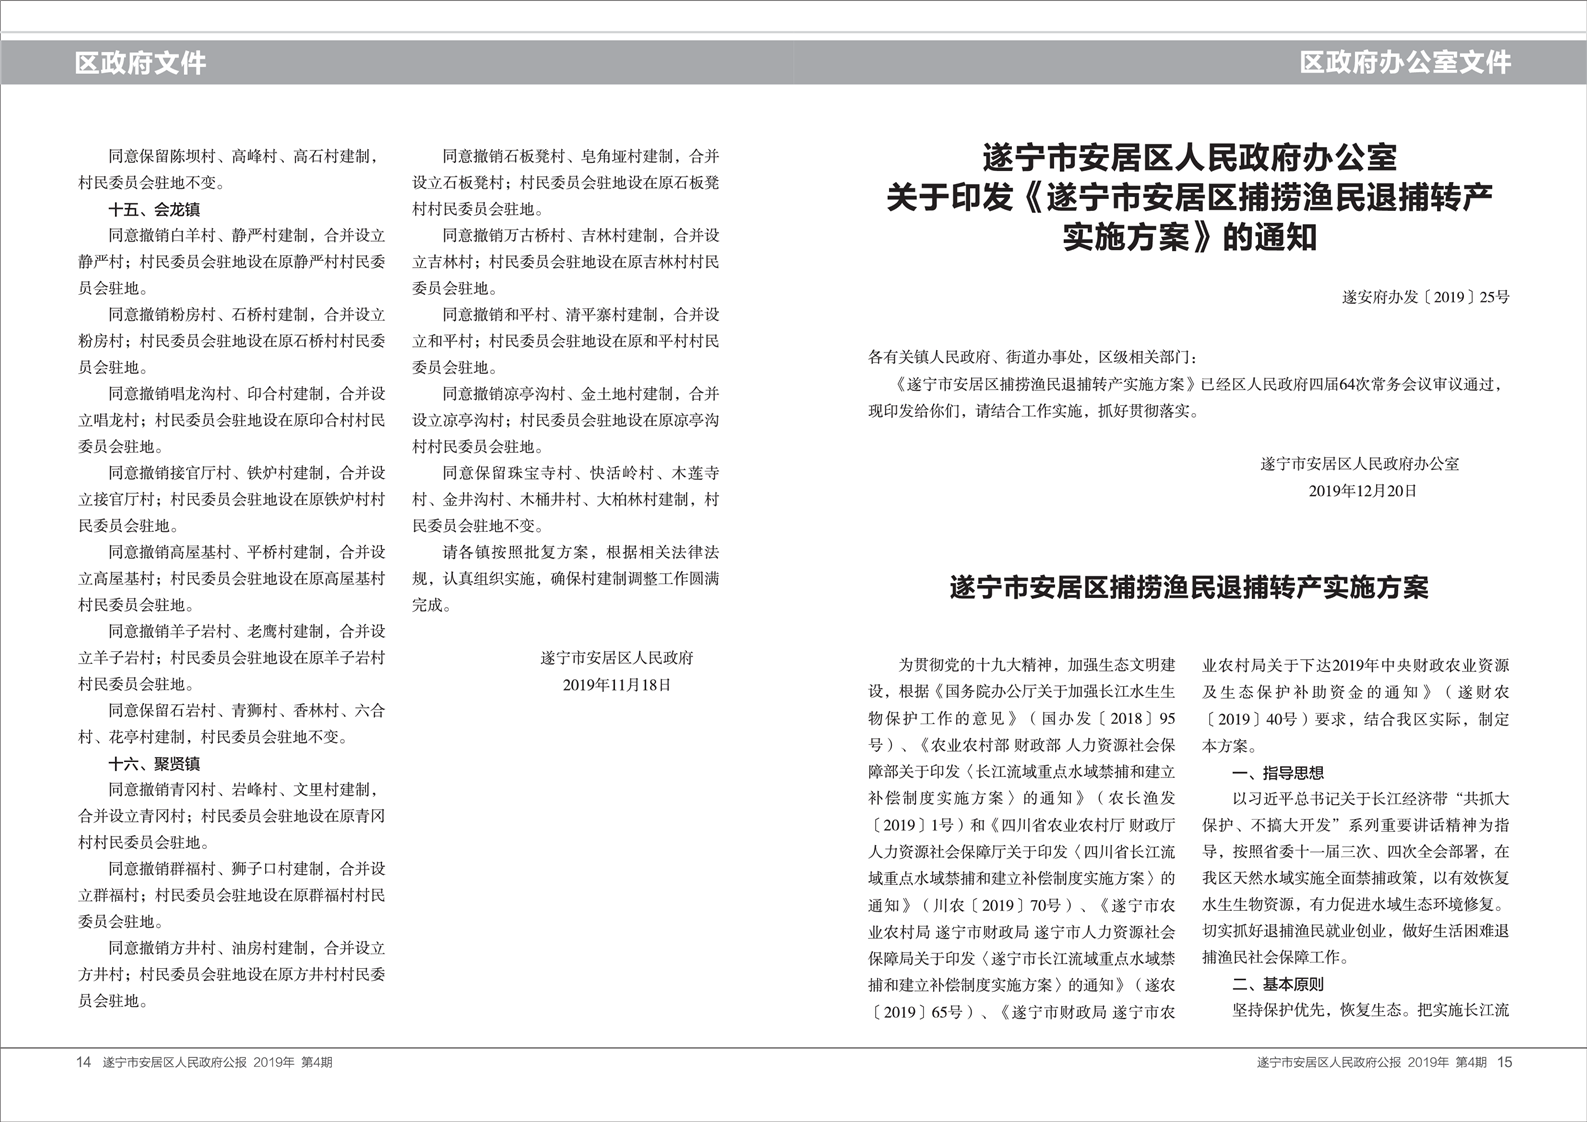Click the notice title line 遂宁市安居区人民政府办公室

point(1189,158)
